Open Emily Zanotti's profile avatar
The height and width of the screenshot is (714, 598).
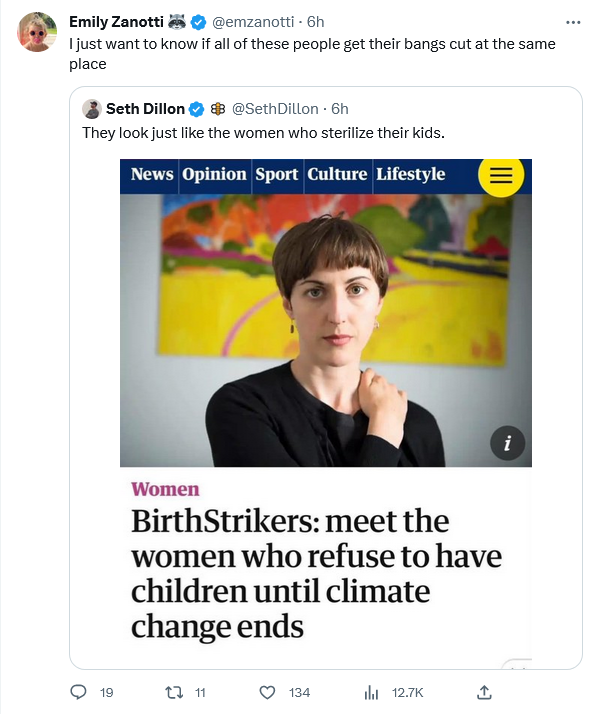point(37,32)
